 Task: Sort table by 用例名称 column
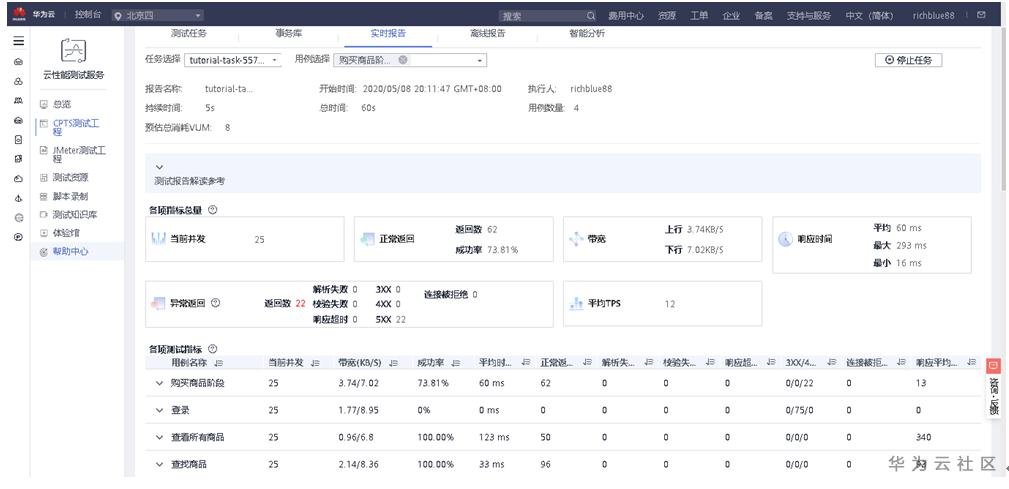(x=218, y=363)
